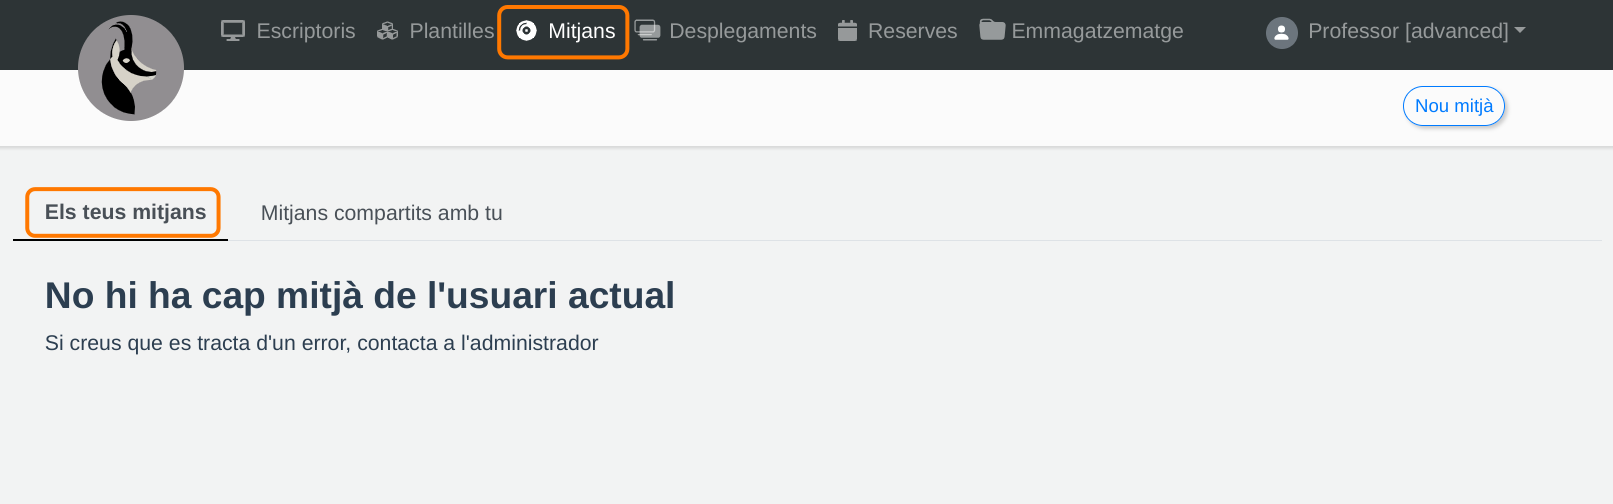Expand the caret next to Professor [advanced]
The image size is (1613, 504).
point(1520,31)
